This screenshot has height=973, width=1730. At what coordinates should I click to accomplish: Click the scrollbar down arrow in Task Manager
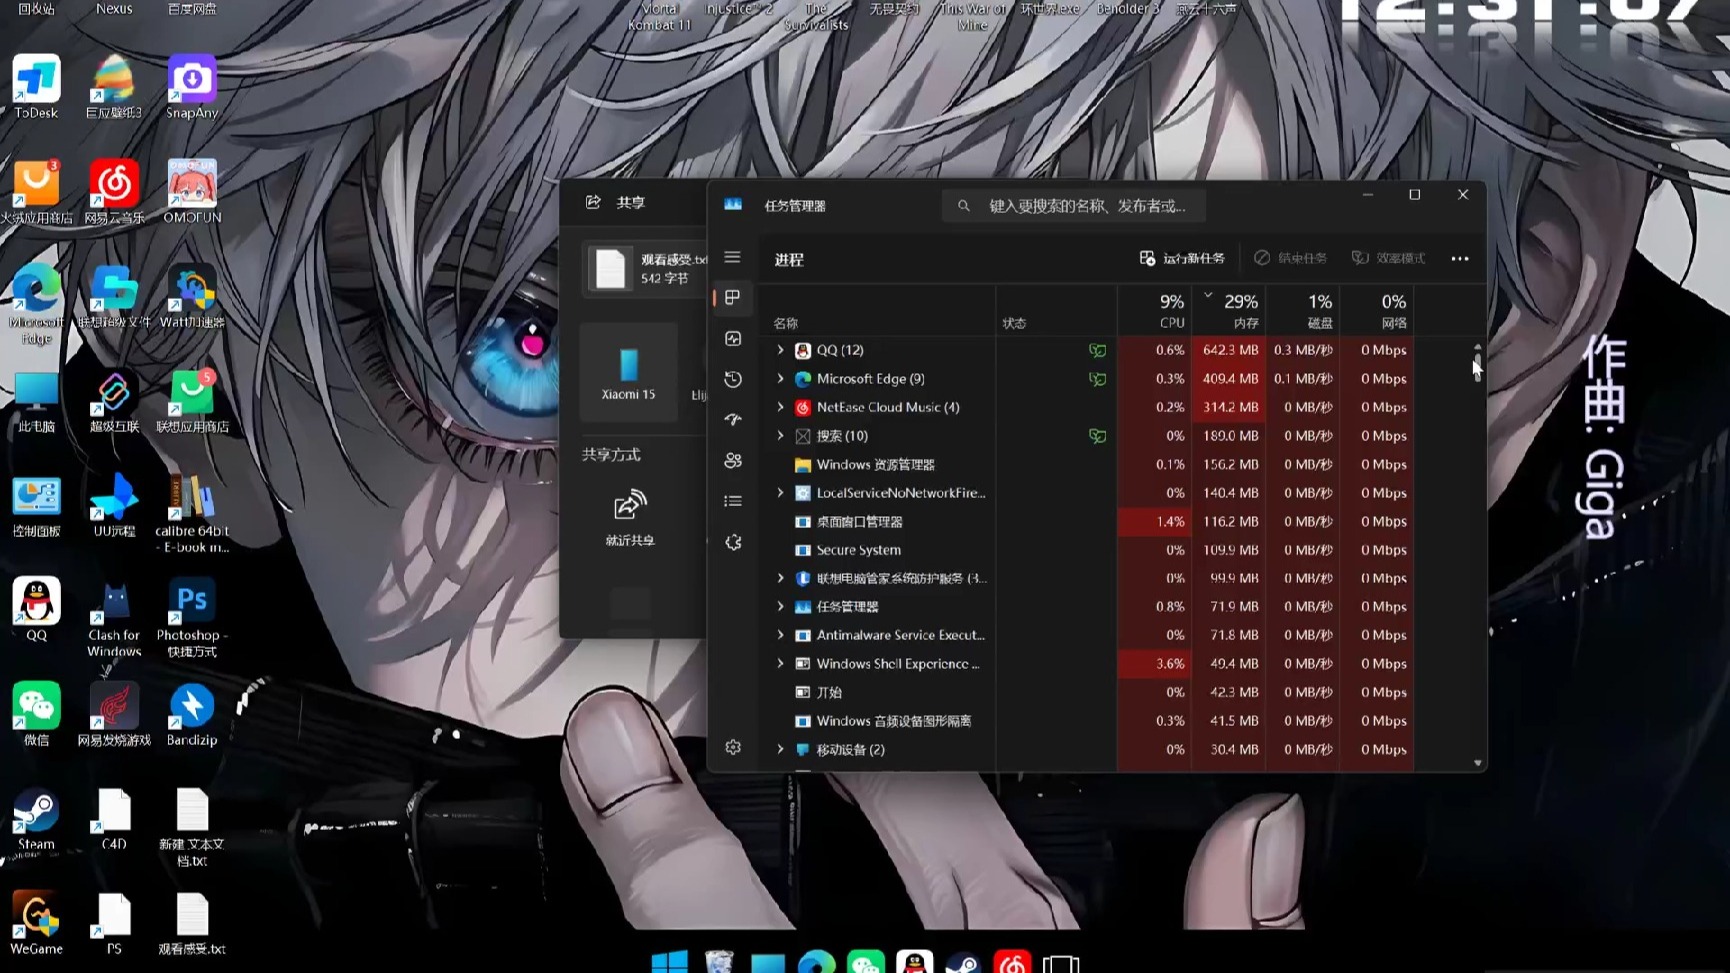[x=1477, y=763]
